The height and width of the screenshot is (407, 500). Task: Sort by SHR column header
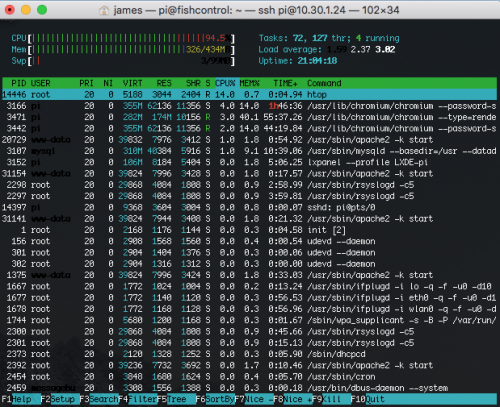[x=193, y=83]
